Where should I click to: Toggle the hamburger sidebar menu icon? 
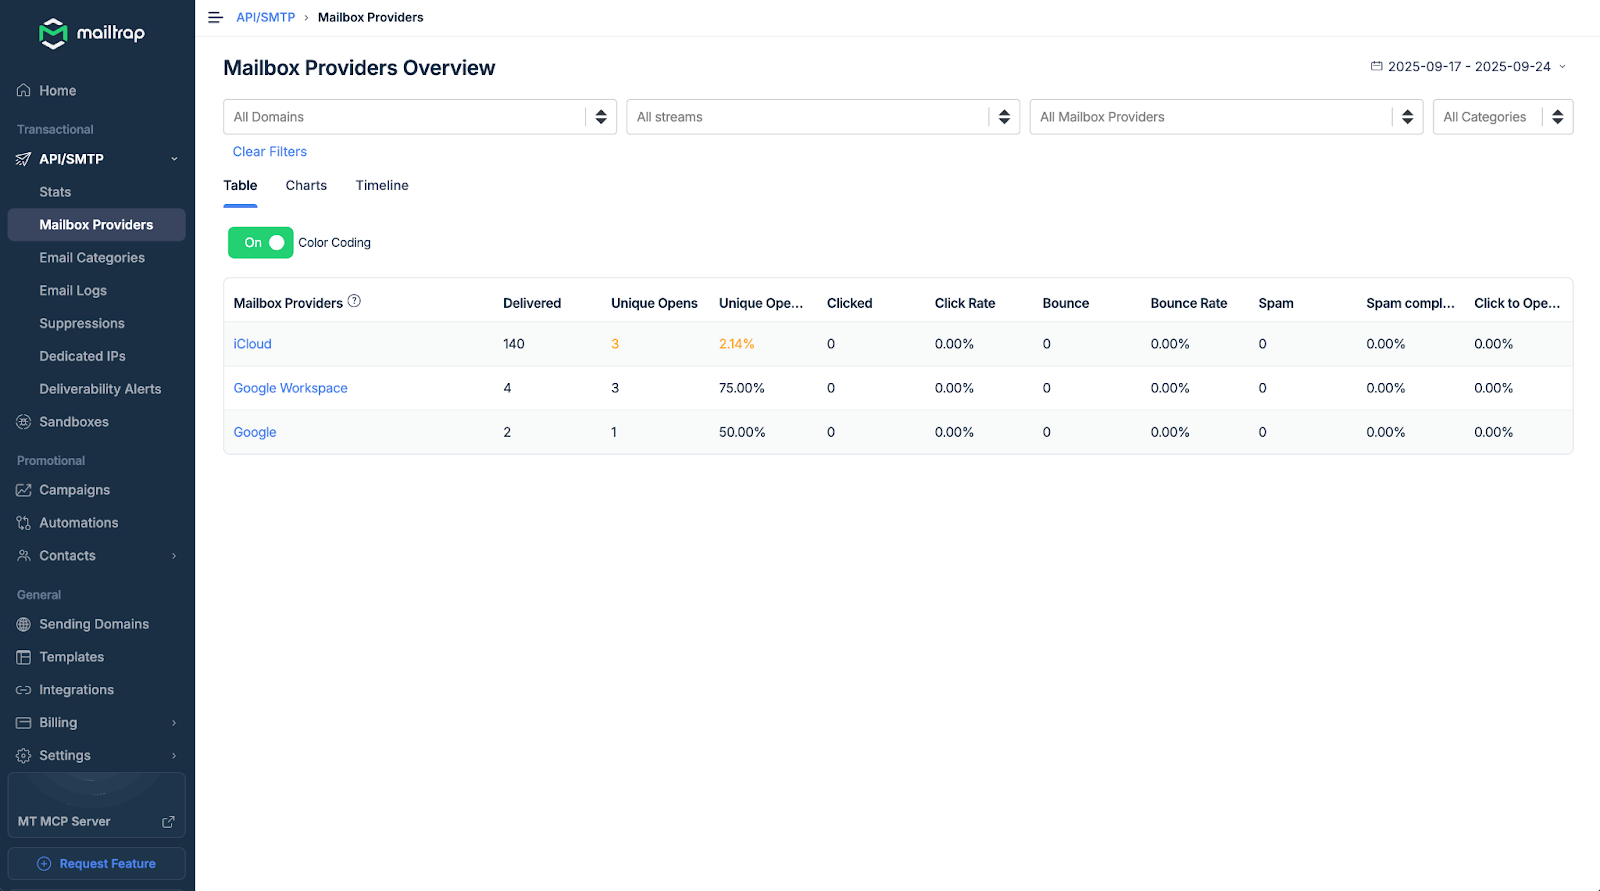(215, 17)
